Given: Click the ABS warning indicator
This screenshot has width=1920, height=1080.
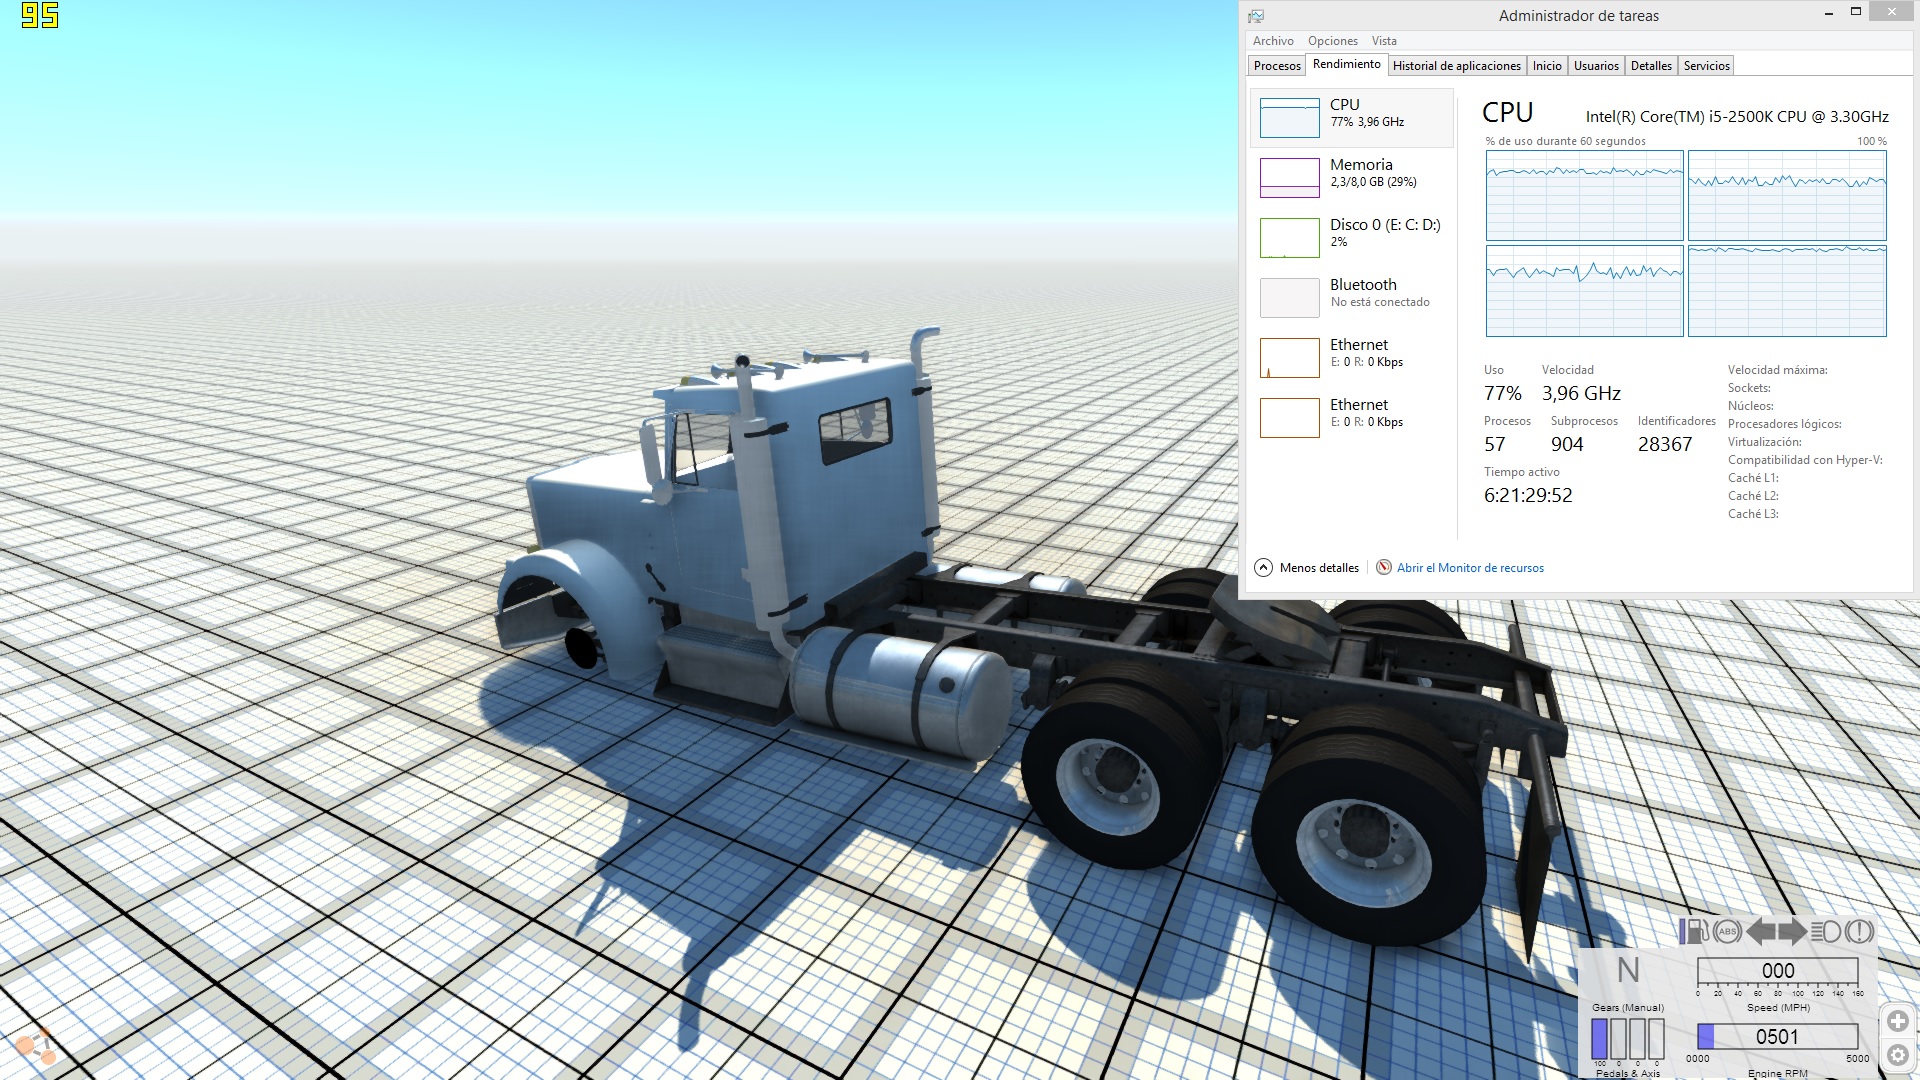Looking at the screenshot, I should 1727,931.
